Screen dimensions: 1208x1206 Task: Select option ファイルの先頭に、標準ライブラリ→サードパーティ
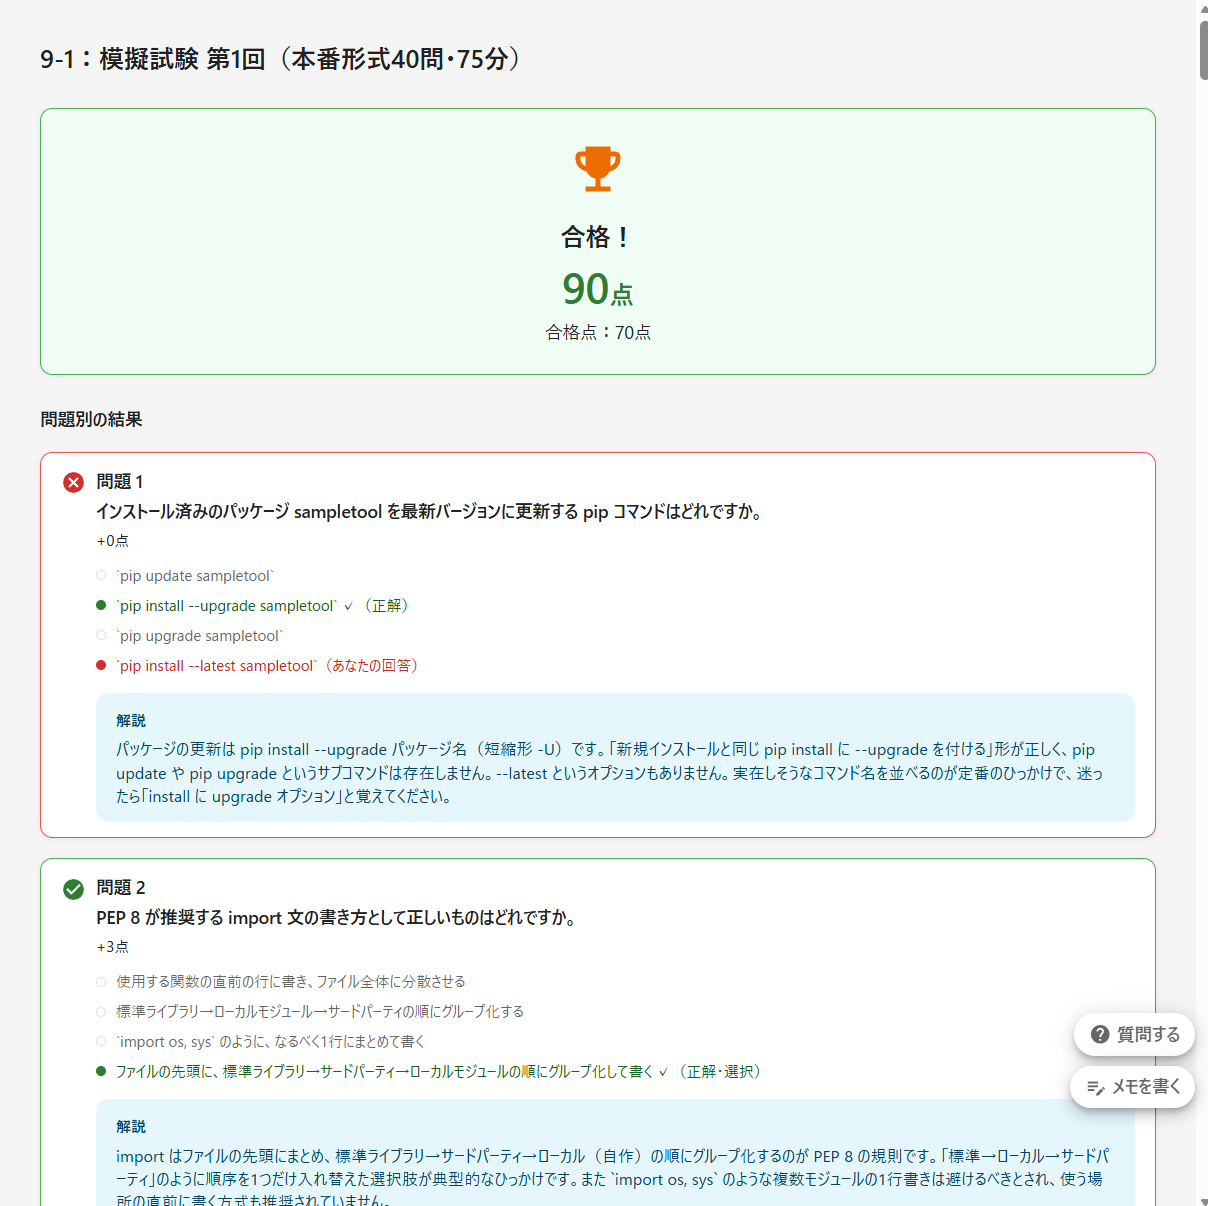click(x=429, y=1072)
